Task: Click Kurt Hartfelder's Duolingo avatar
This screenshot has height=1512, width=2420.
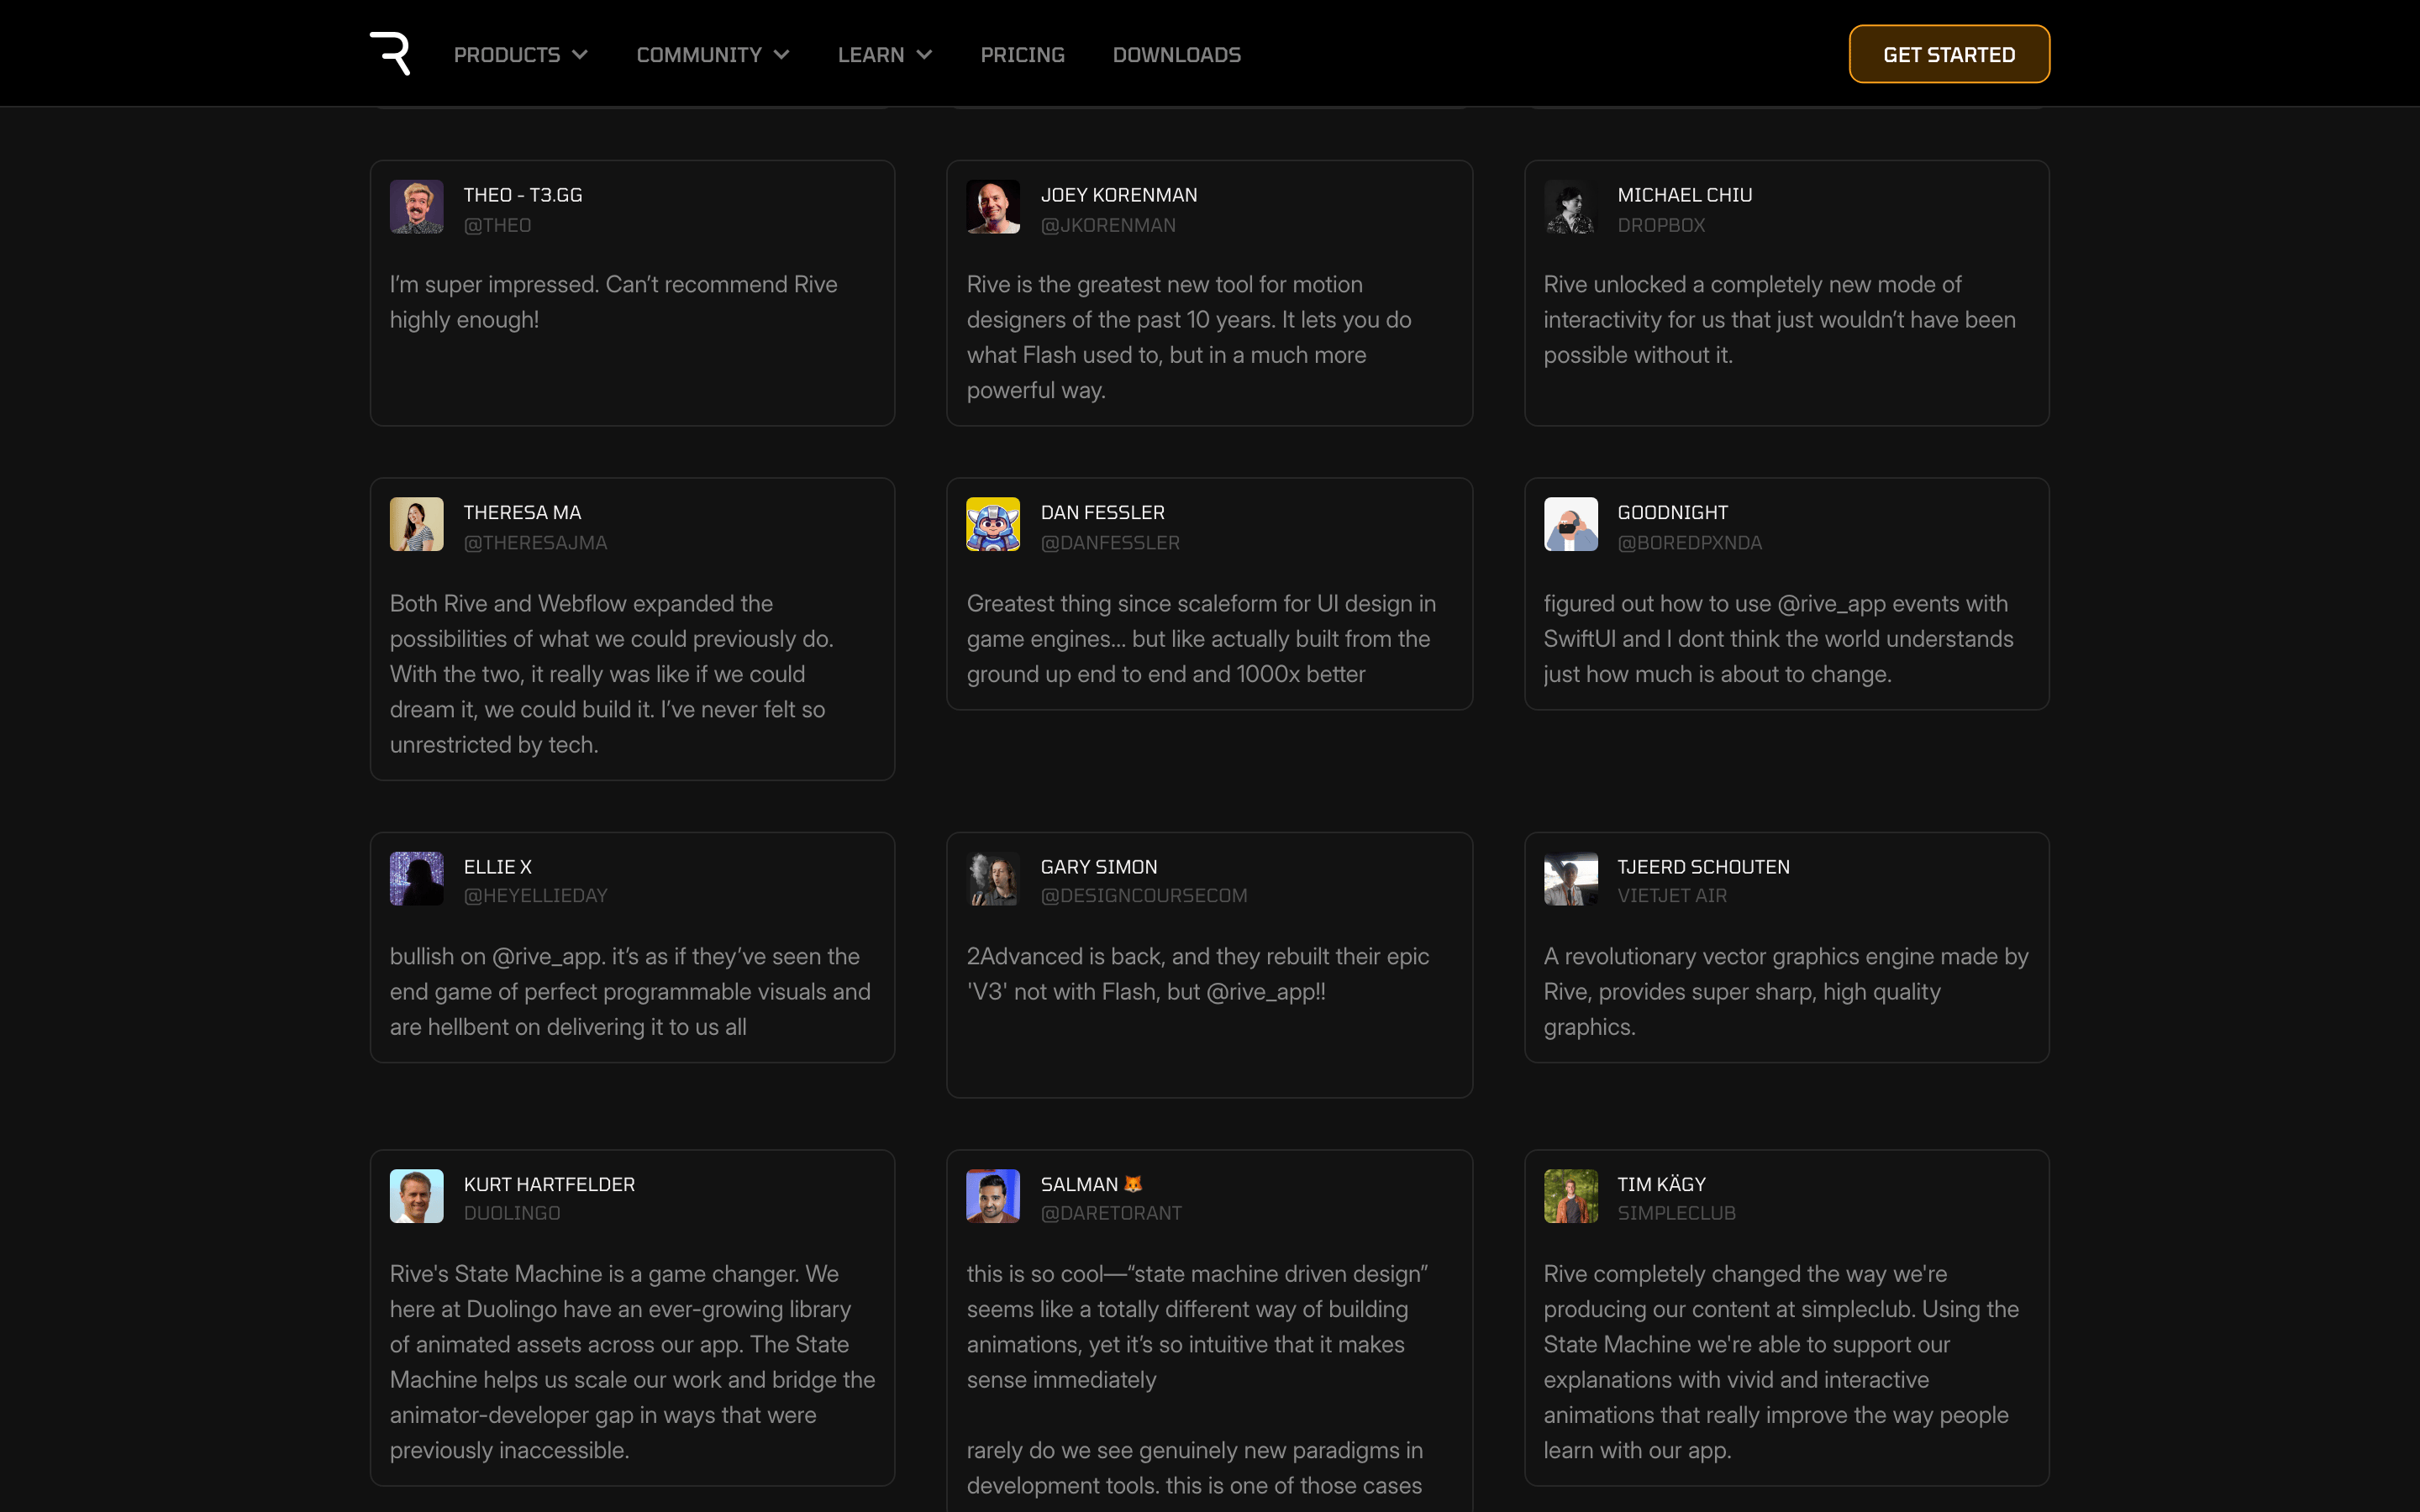Action: click(416, 1196)
